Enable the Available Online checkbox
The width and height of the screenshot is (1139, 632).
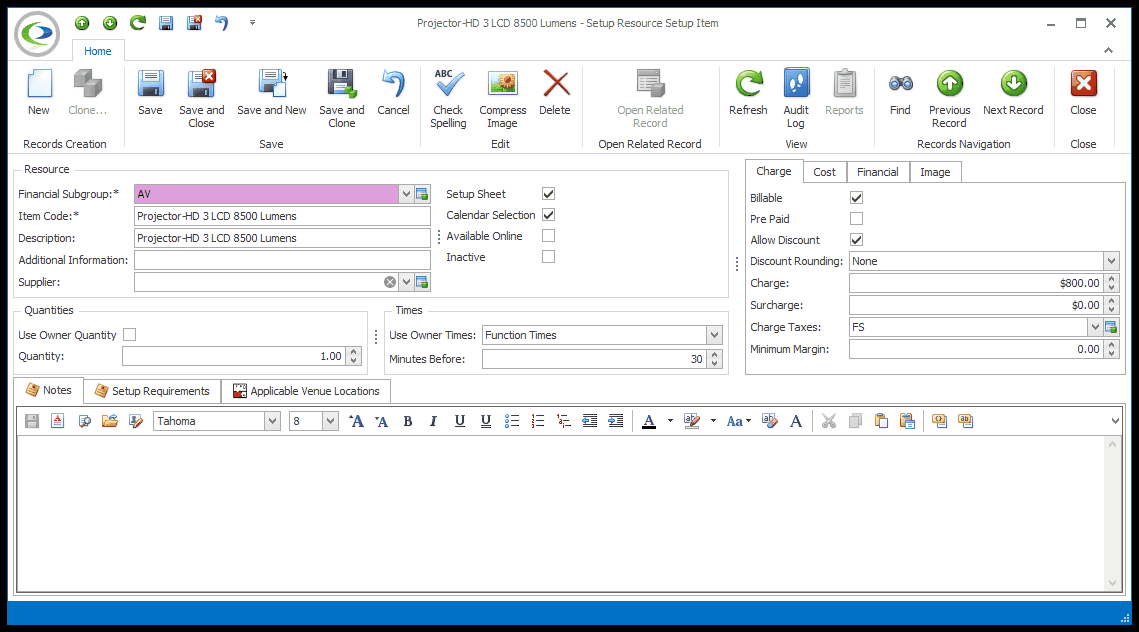(548, 236)
